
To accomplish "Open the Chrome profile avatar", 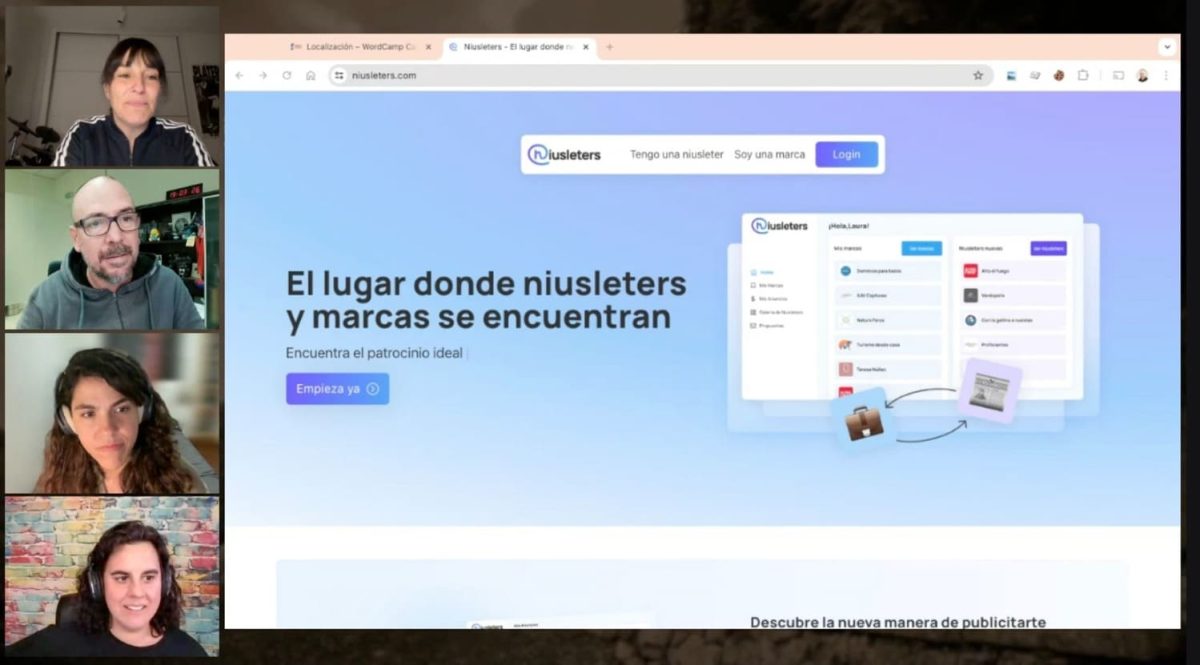I will (x=1142, y=75).
